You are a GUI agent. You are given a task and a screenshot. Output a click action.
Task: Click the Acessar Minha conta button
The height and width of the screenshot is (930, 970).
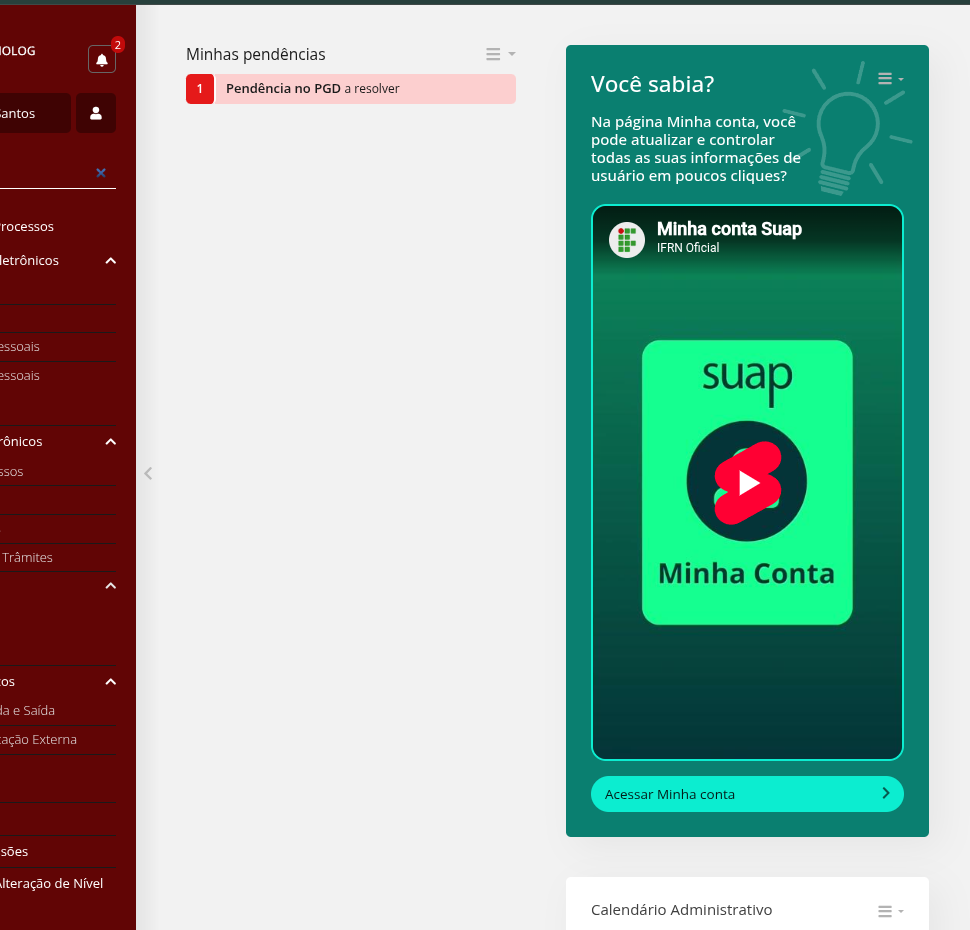(x=747, y=794)
